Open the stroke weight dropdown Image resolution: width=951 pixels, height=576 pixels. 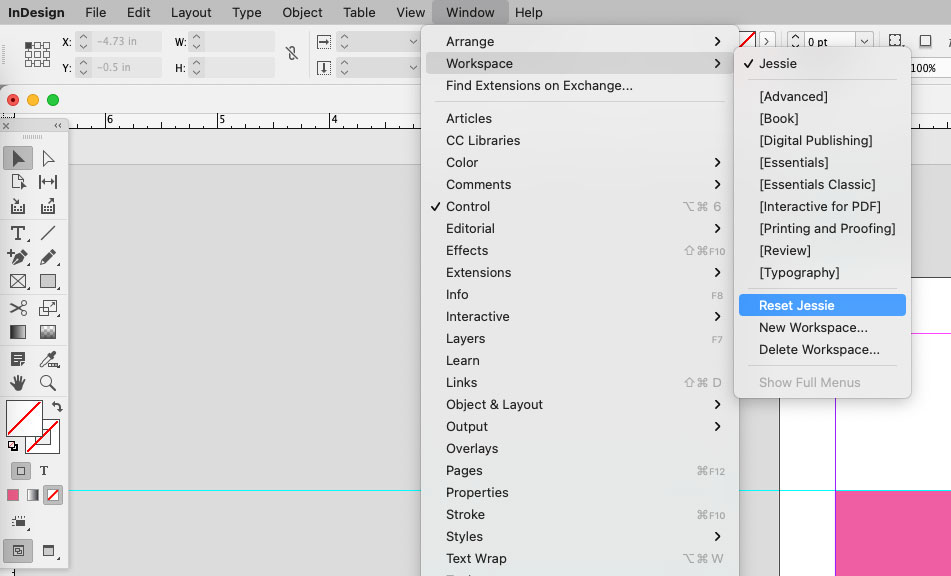865,41
